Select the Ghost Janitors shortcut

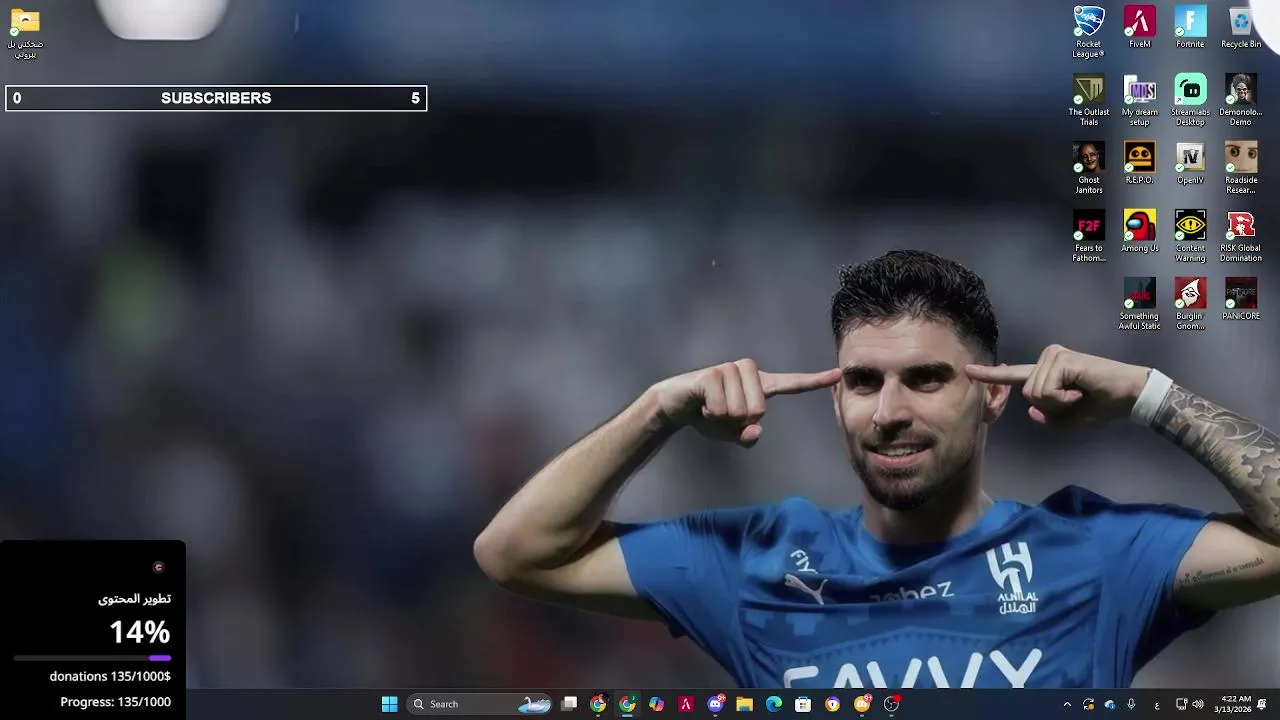[1088, 168]
